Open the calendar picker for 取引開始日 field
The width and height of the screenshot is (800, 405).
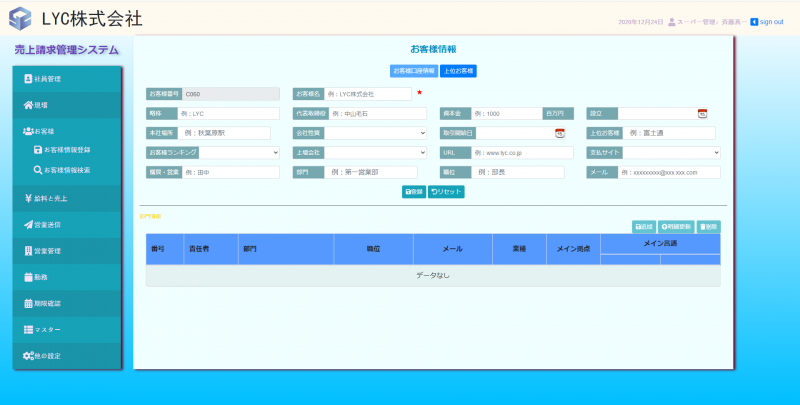pos(560,133)
